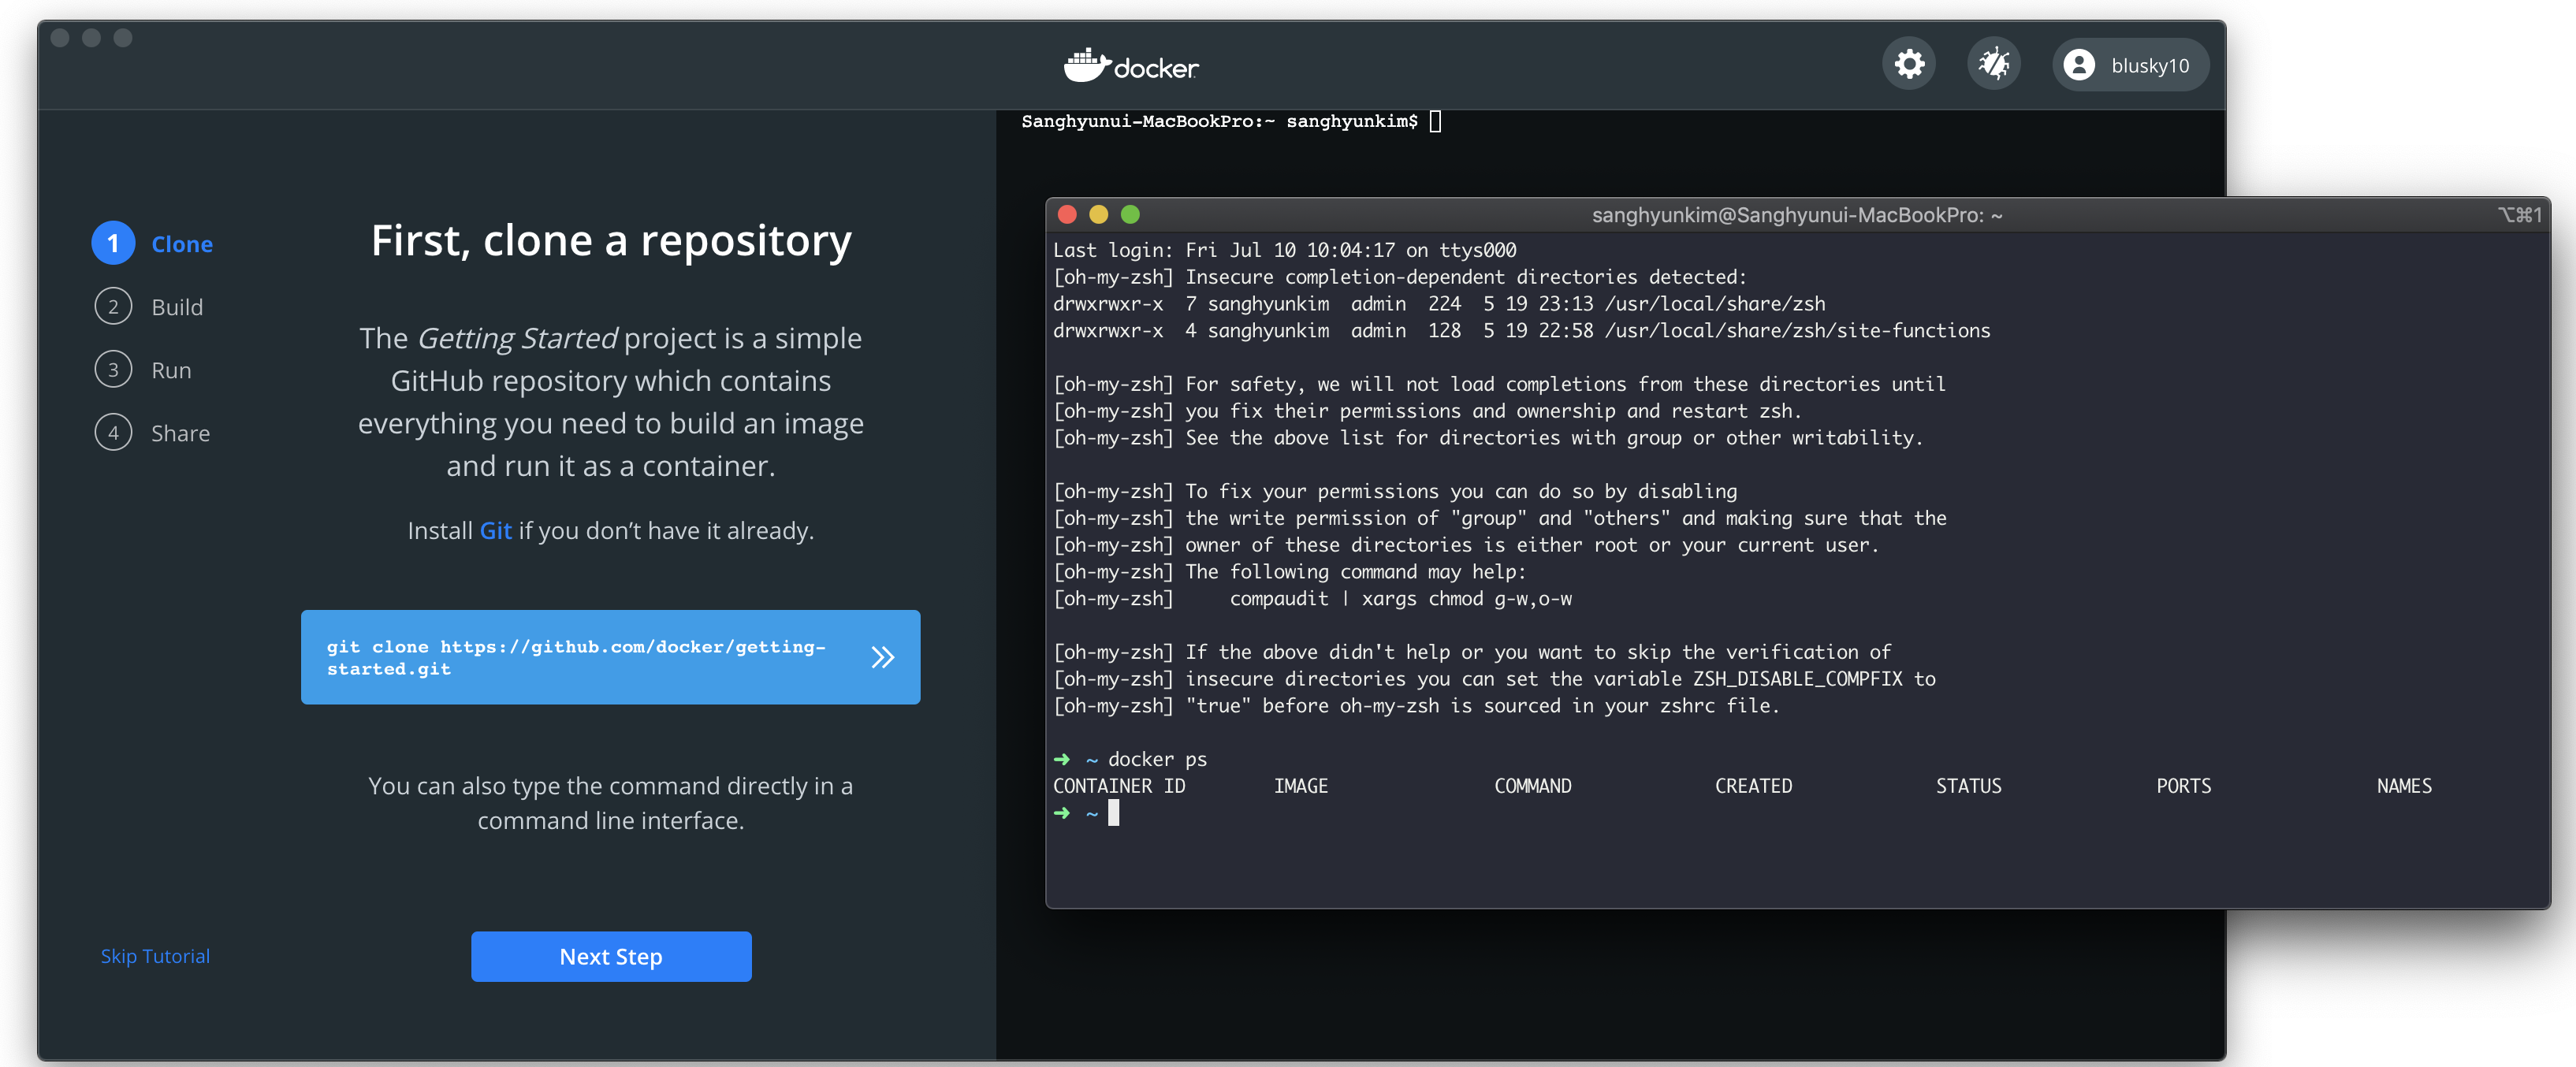Screen dimensions: 2576x1067
Task: Click the step 3 Run circle
Action: tap(113, 370)
